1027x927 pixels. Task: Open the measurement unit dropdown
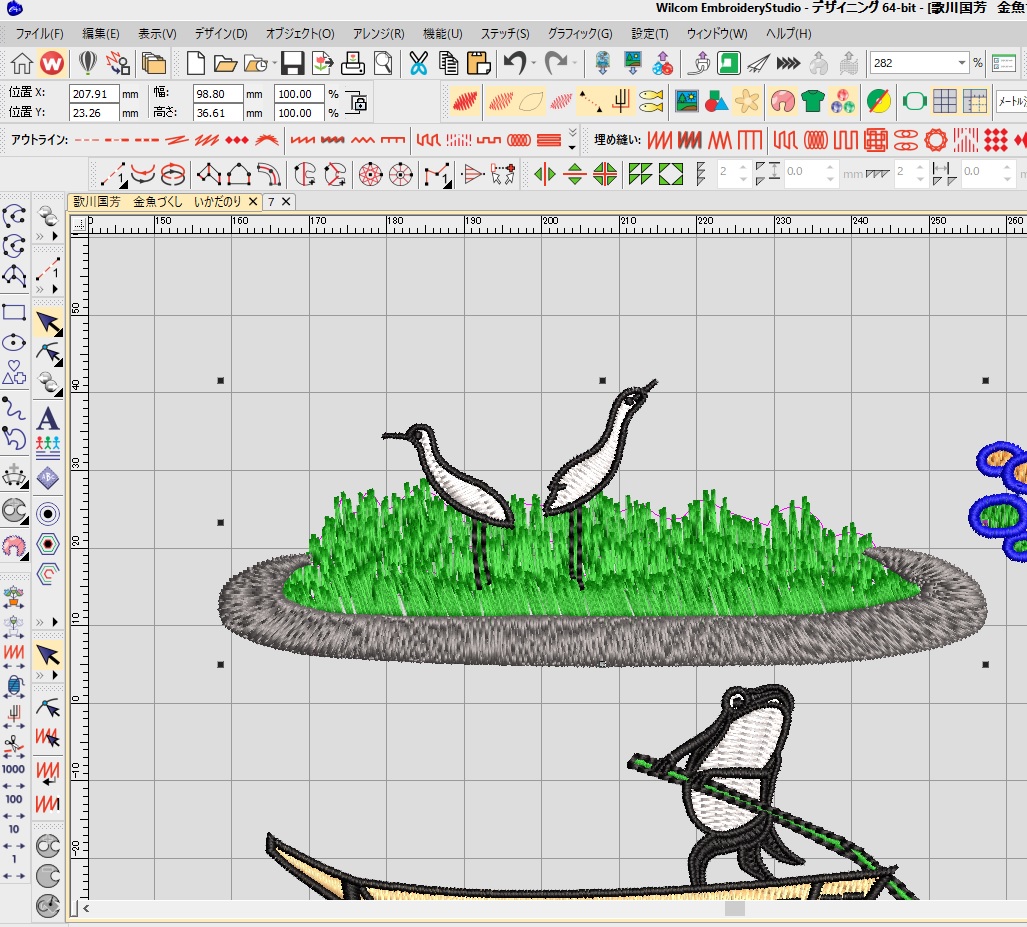tap(1011, 101)
